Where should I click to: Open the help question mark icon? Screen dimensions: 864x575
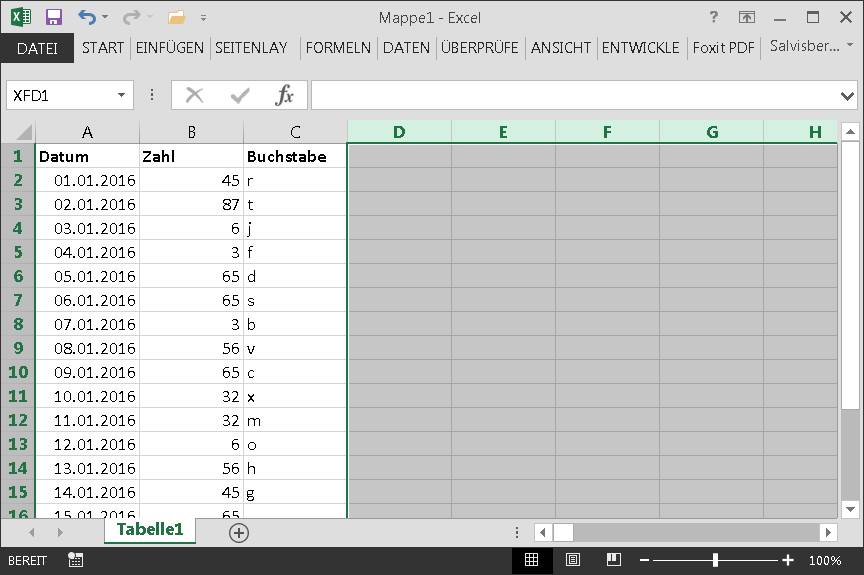[714, 17]
